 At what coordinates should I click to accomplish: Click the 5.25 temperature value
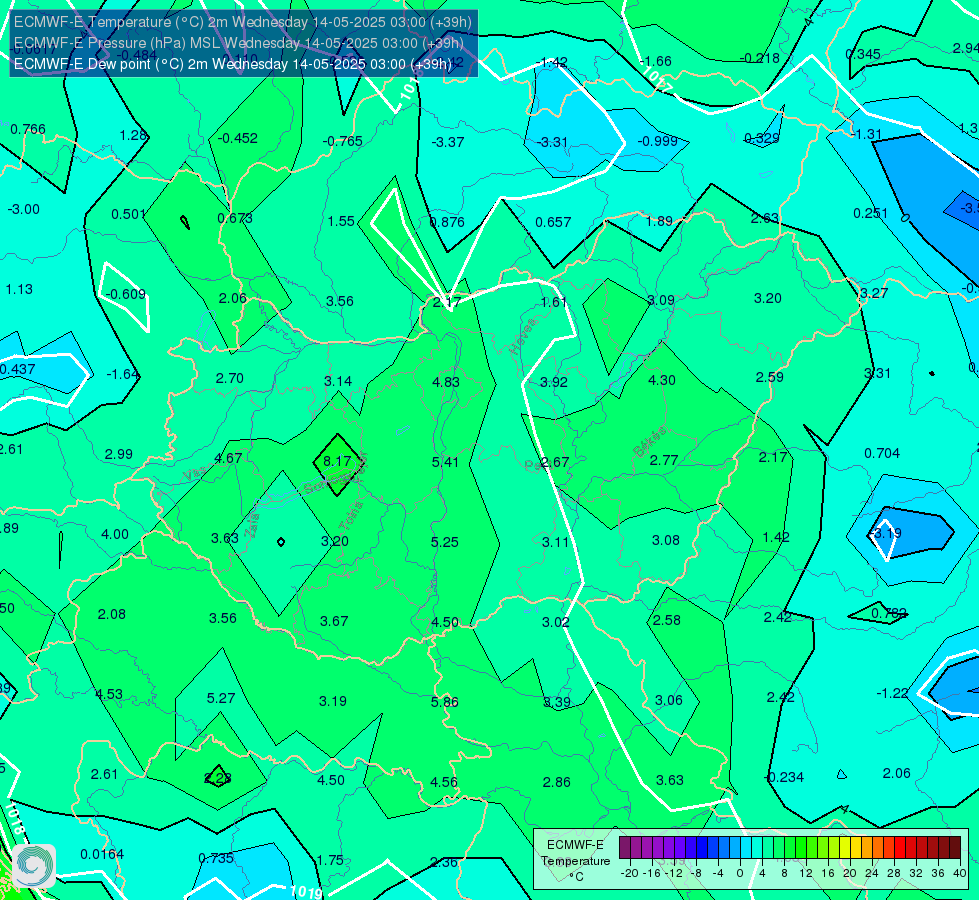point(445,542)
